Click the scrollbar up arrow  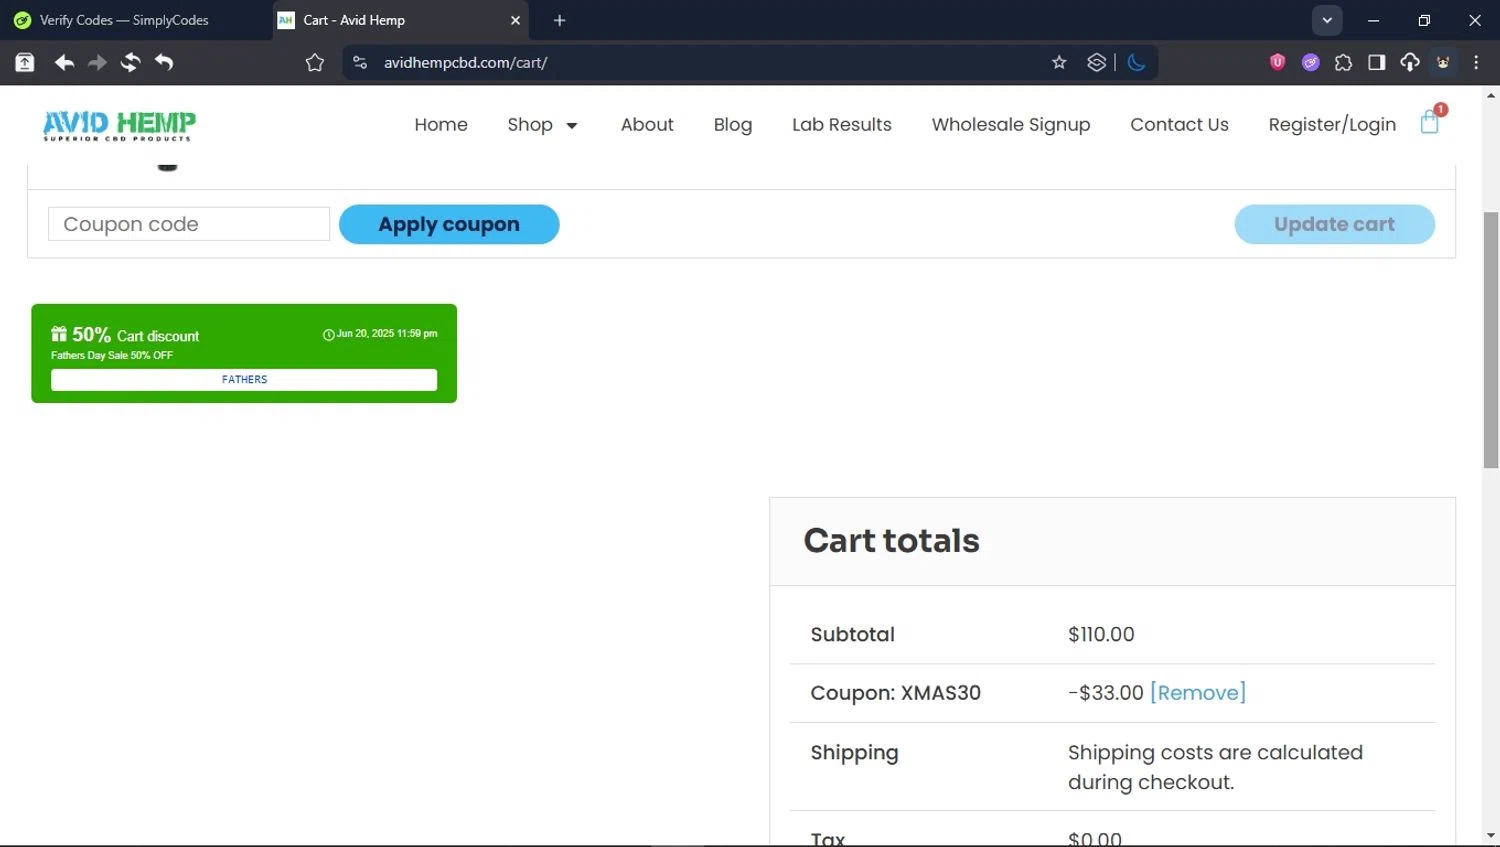tap(1491, 96)
